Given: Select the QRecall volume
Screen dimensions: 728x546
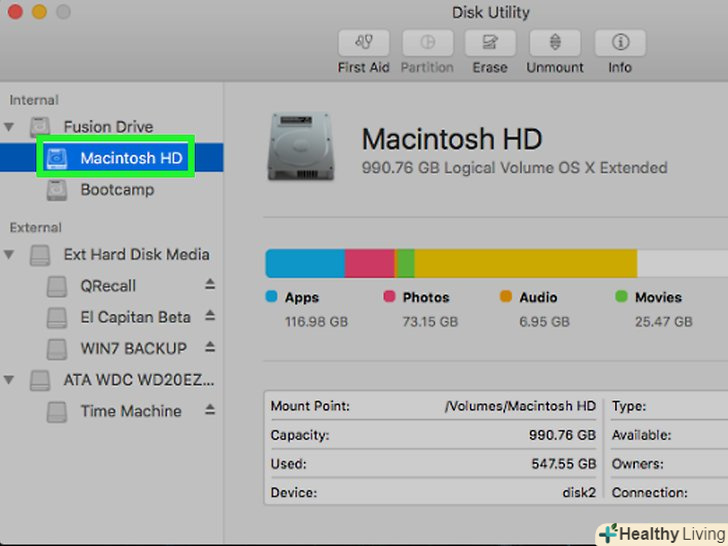Looking at the screenshot, I should 108,286.
